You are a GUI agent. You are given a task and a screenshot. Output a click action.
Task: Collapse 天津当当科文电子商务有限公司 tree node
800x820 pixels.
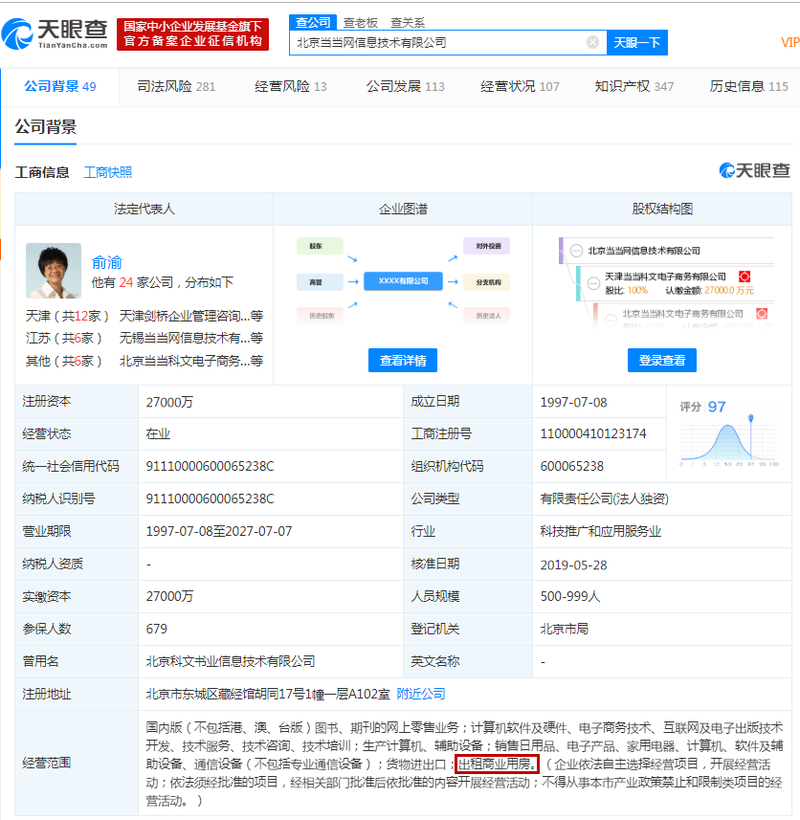(593, 283)
